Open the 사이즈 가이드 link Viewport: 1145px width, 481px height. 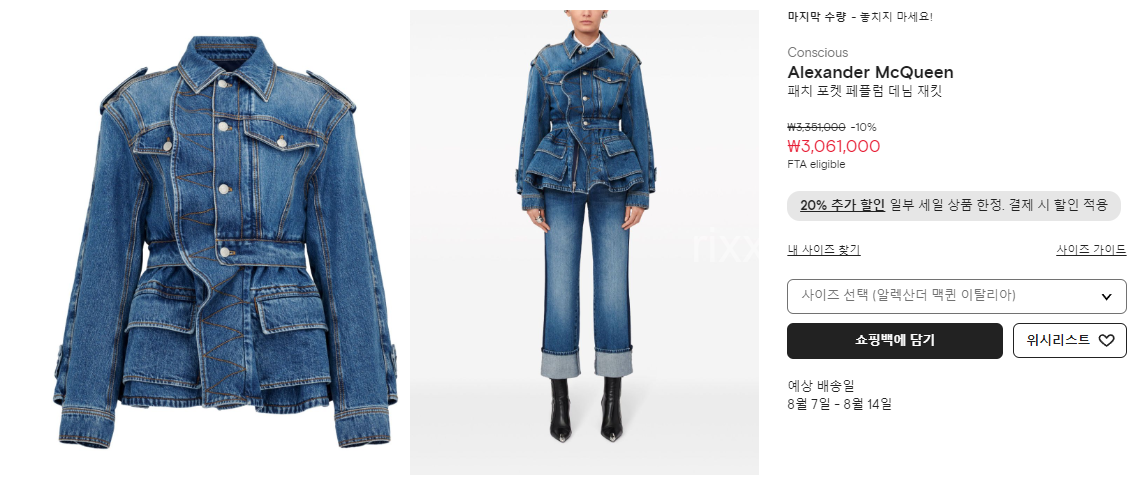(1091, 250)
